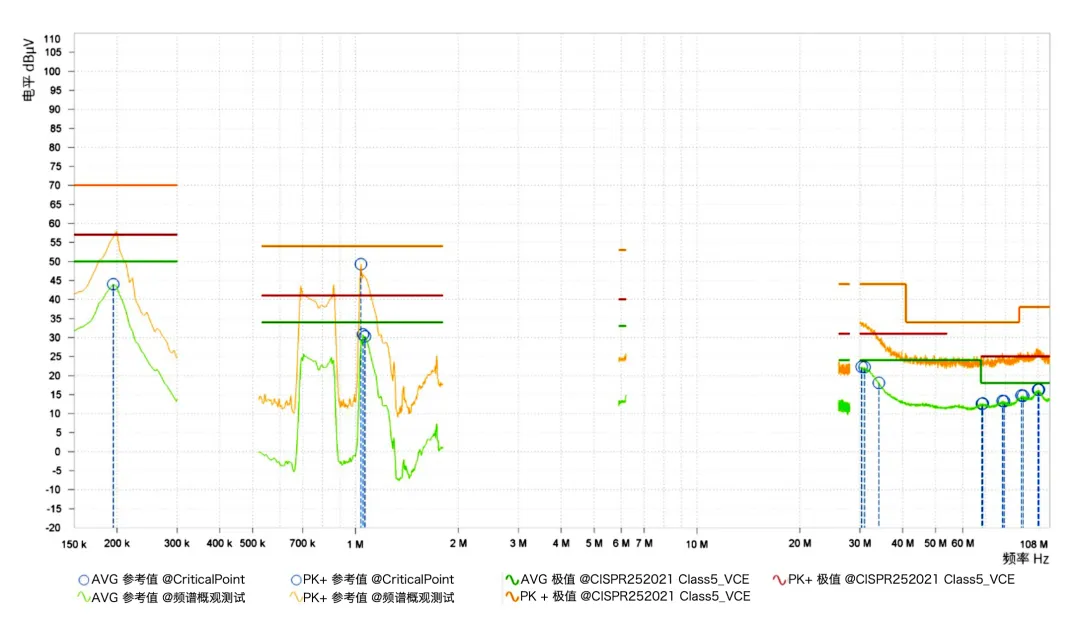Click the 电平 dBµV vertical axis title
The height and width of the screenshot is (617, 1080).
(29, 70)
